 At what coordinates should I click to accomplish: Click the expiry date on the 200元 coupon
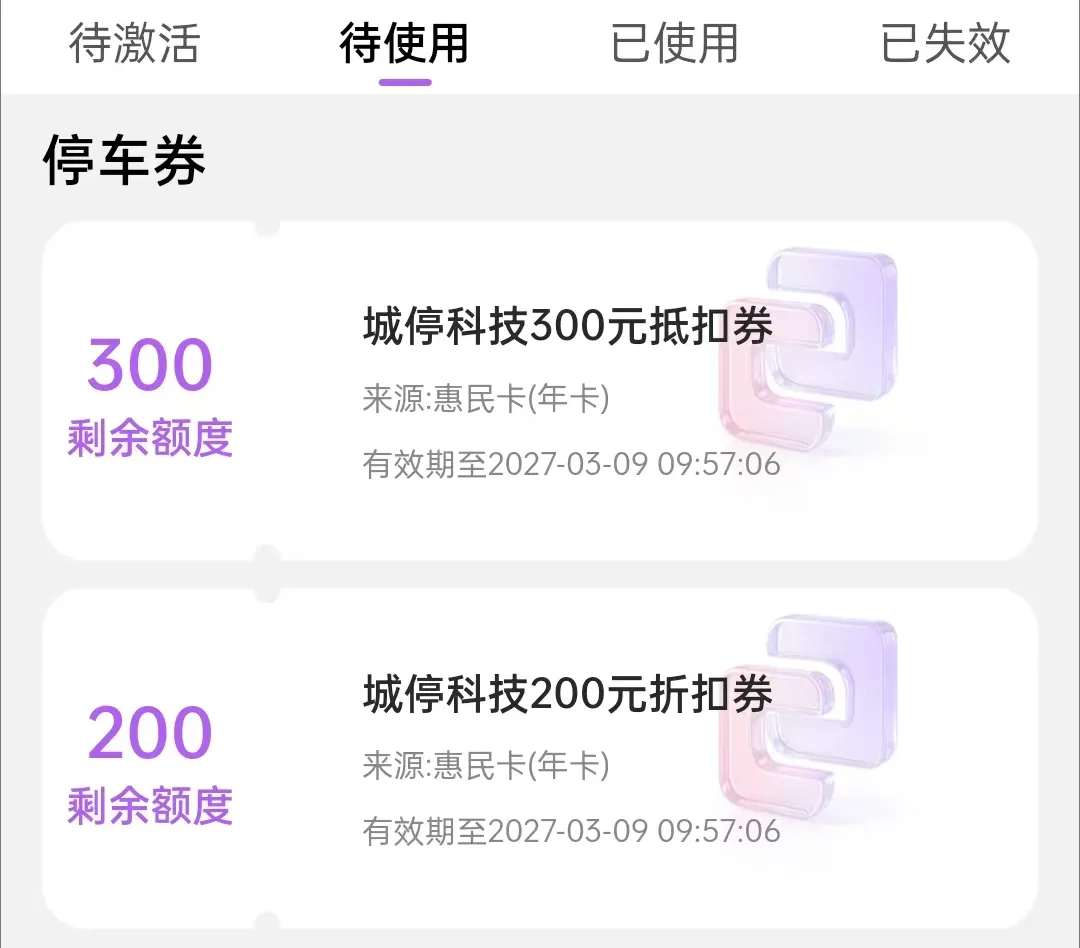[x=572, y=832]
